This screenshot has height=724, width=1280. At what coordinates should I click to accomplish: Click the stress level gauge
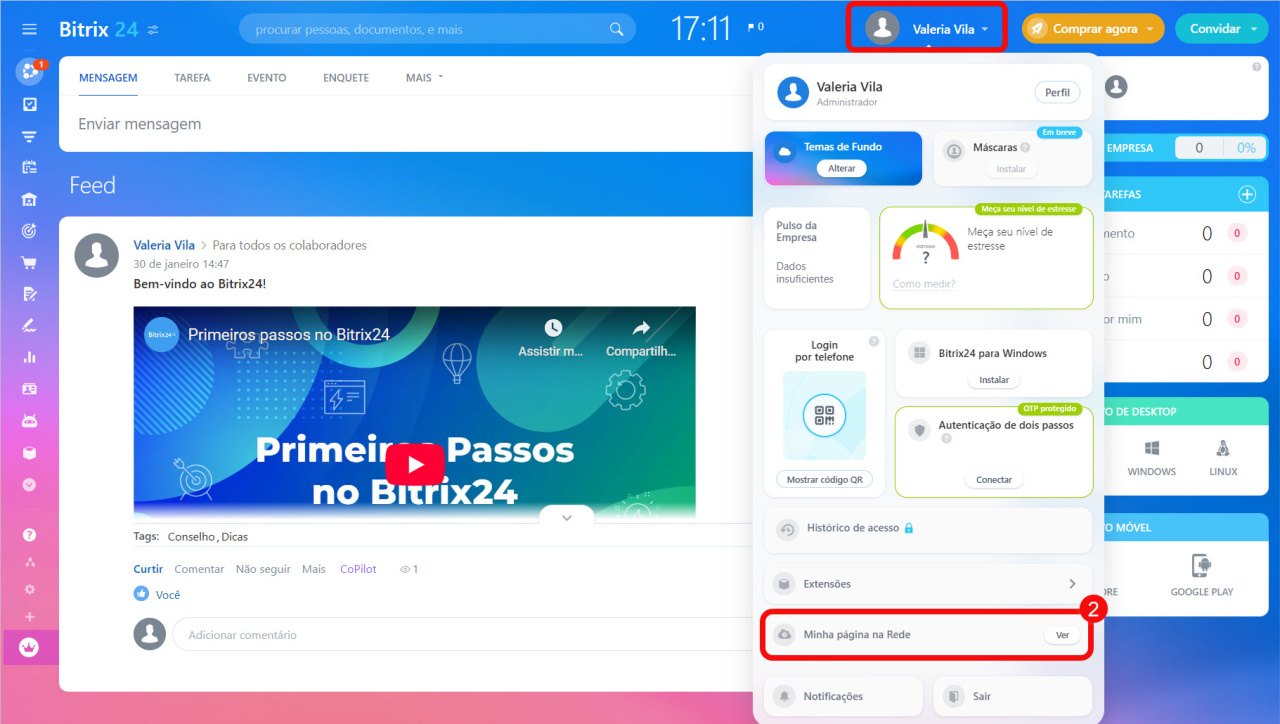tap(925, 242)
